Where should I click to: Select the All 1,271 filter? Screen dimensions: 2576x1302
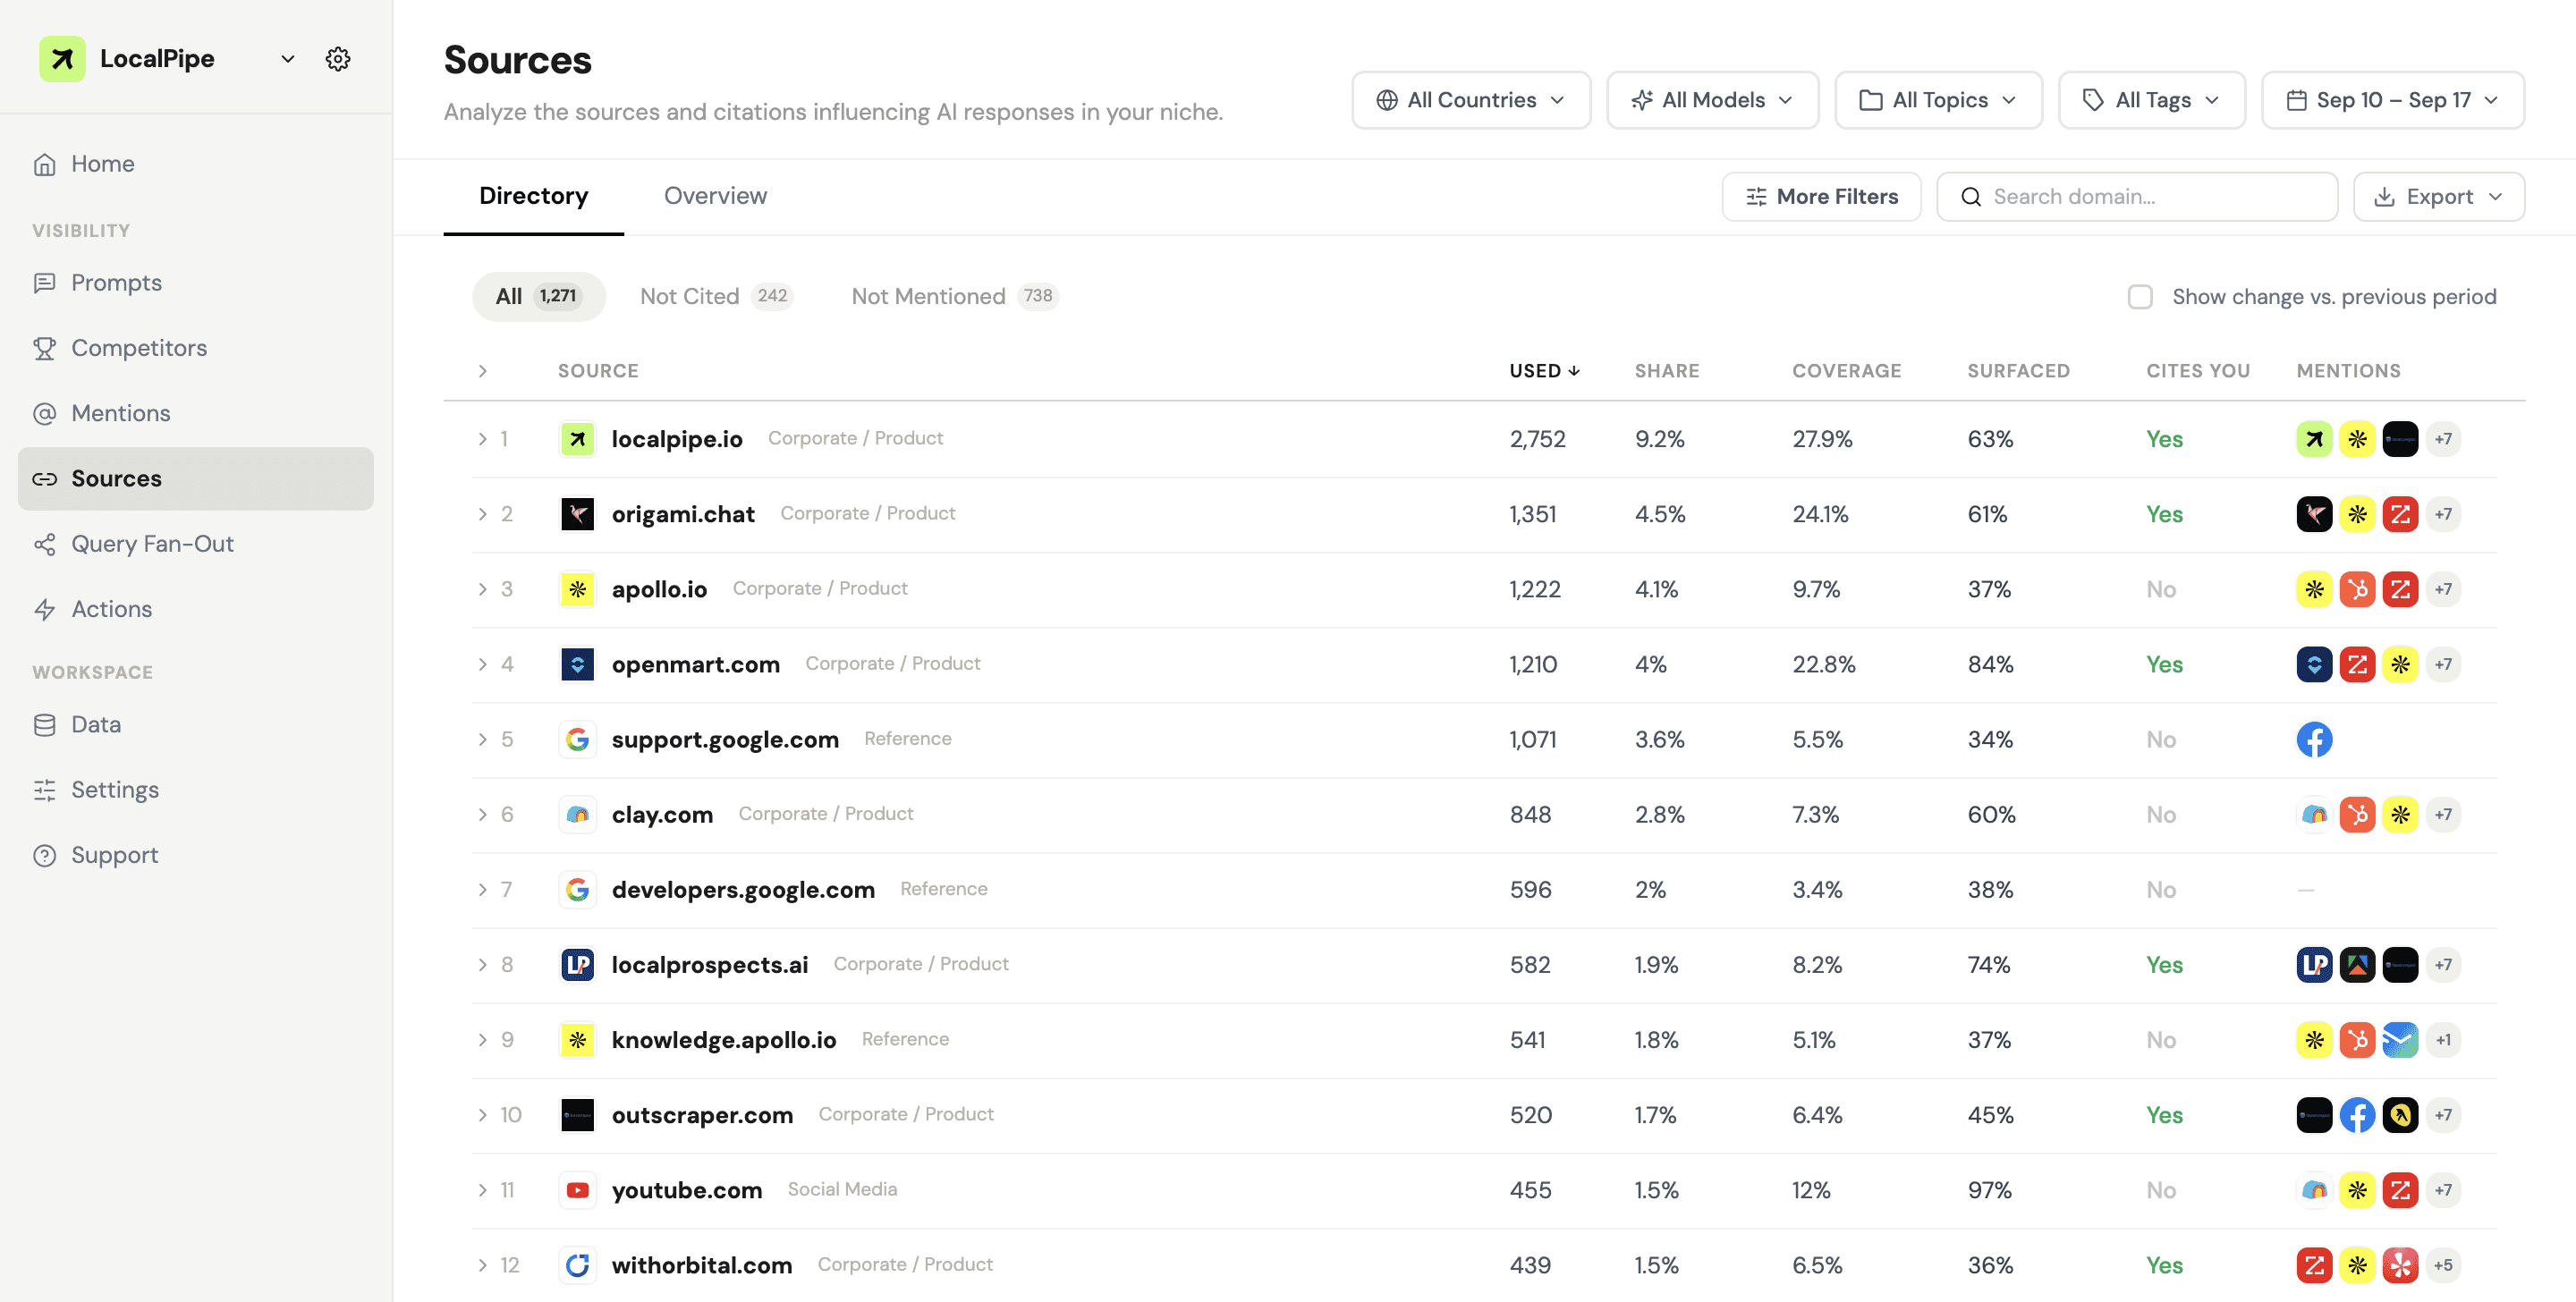539,296
